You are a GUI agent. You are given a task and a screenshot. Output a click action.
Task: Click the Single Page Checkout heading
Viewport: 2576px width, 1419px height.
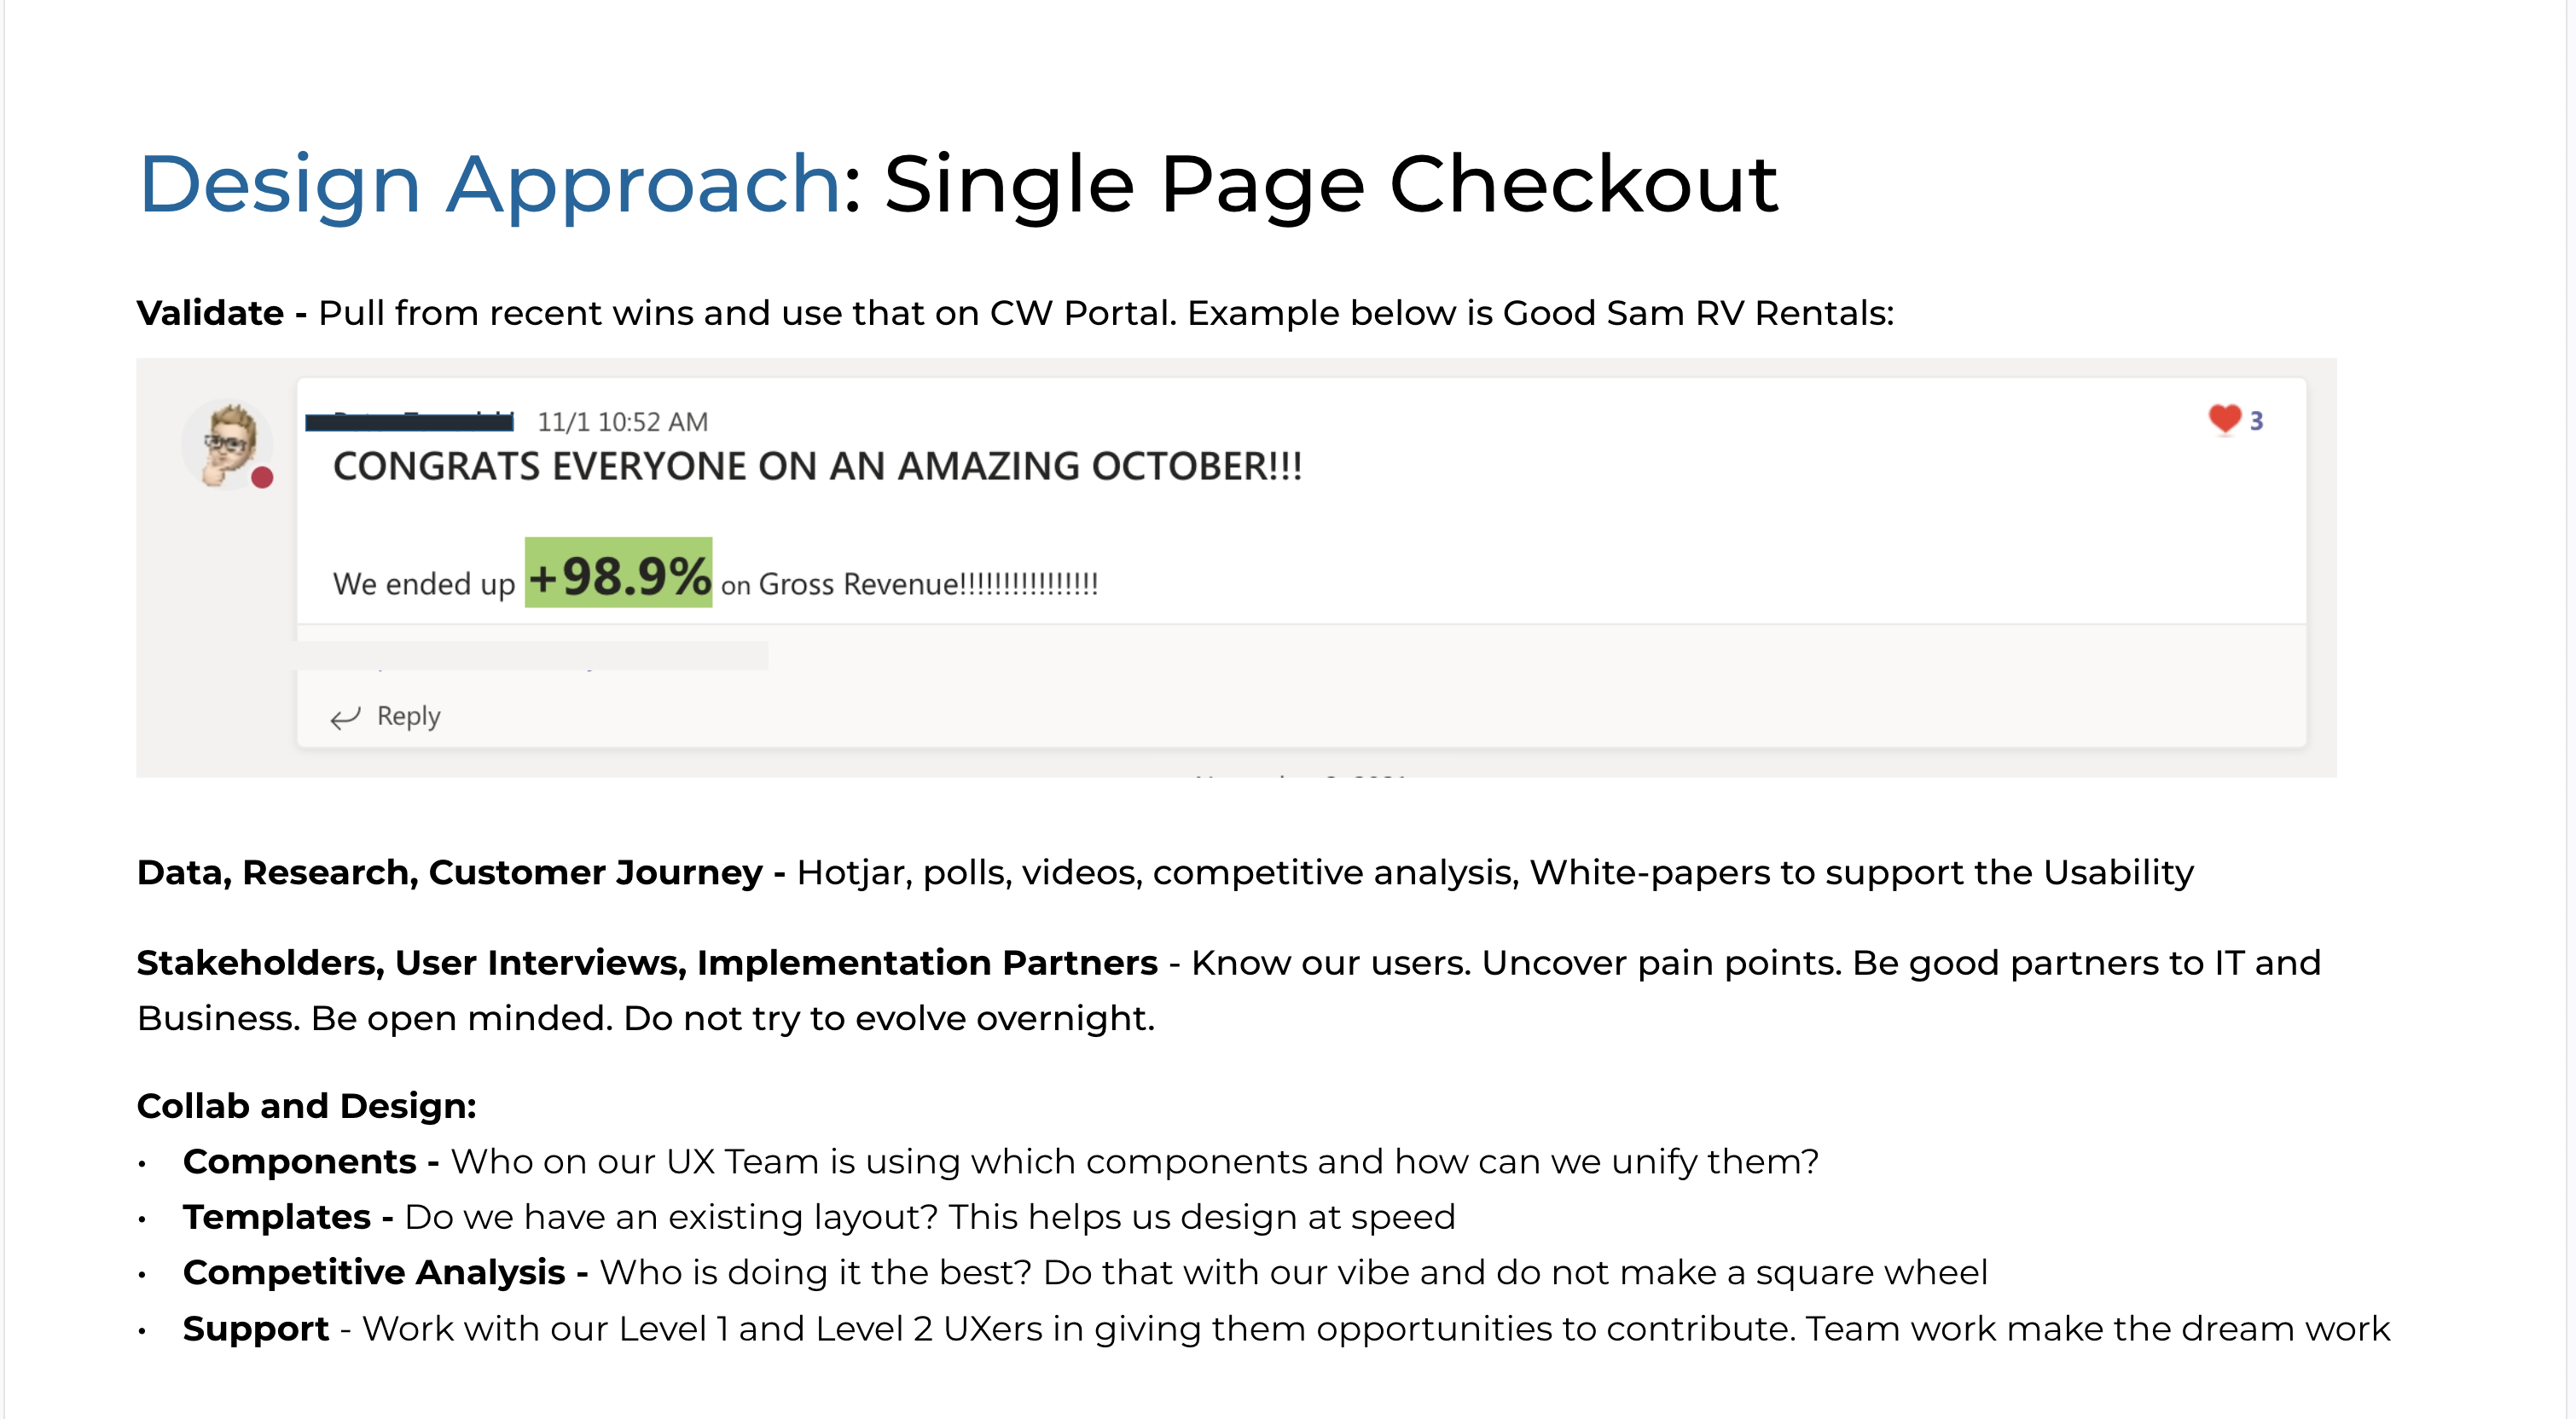click(1330, 184)
